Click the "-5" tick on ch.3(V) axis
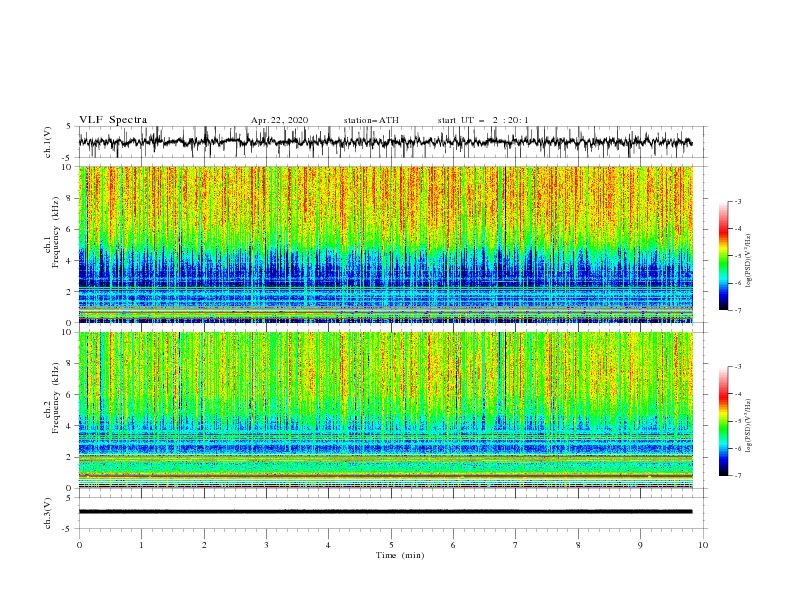 [x=67, y=529]
